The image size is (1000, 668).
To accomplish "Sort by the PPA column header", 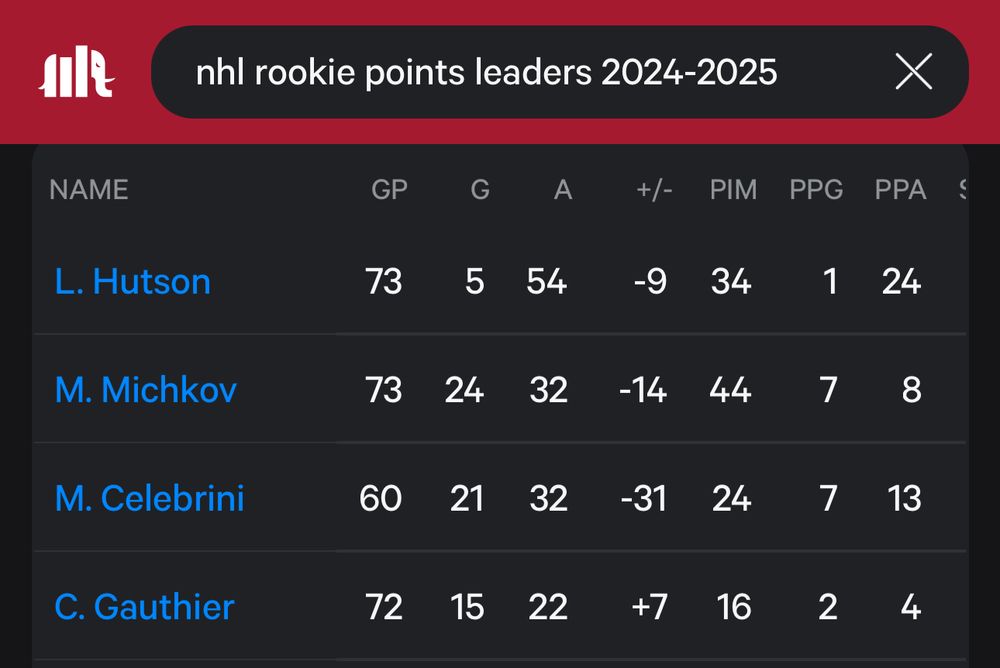I will pyautogui.click(x=901, y=189).
